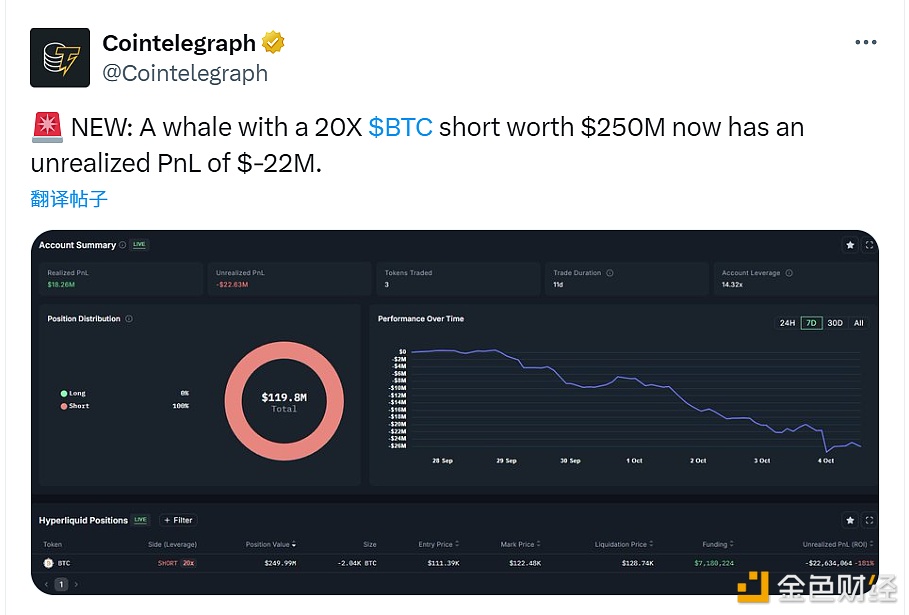
Task: Click the Cointelegraph profile avatar
Action: pos(61,58)
